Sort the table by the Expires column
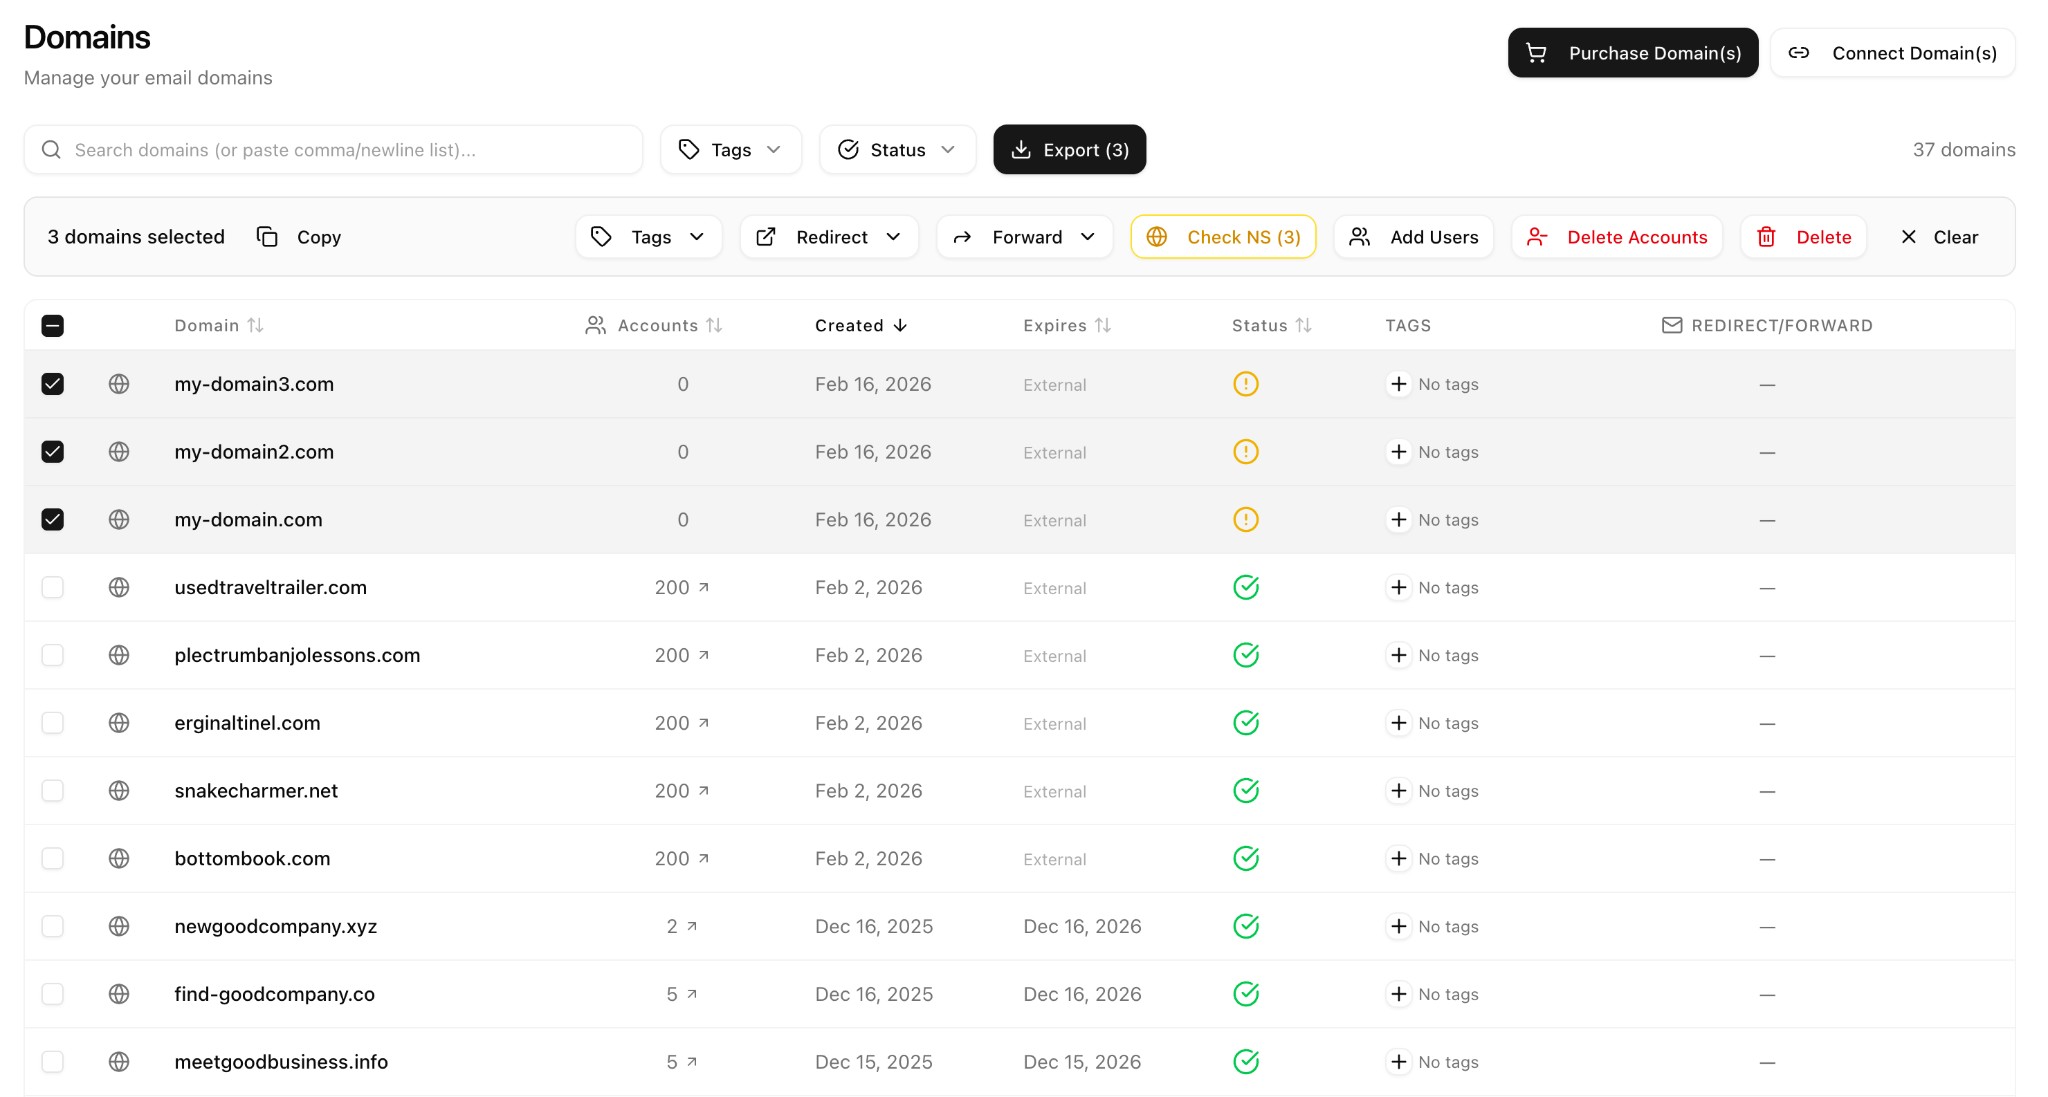The width and height of the screenshot is (2048, 1097). point(1067,325)
